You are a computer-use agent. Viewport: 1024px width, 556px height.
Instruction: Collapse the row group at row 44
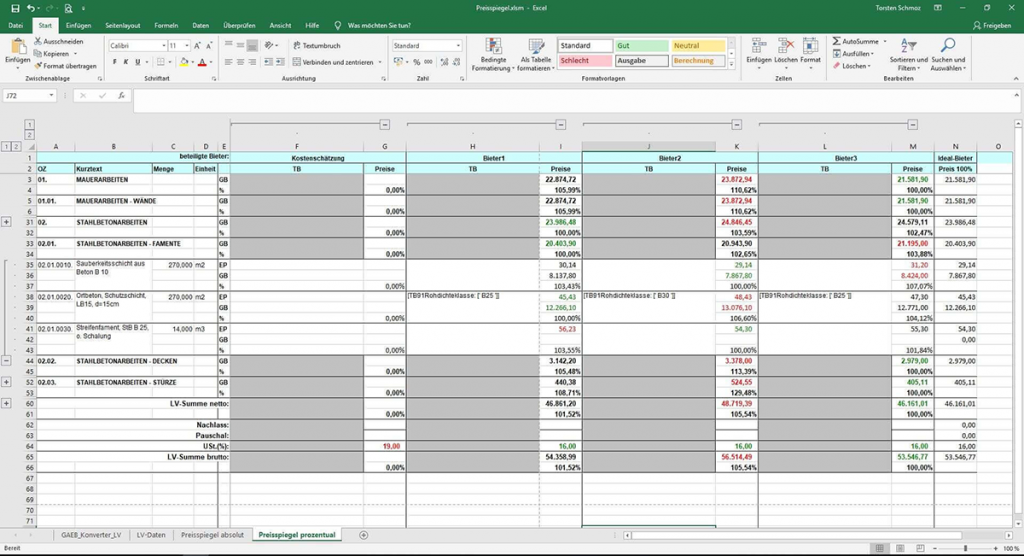[7, 361]
